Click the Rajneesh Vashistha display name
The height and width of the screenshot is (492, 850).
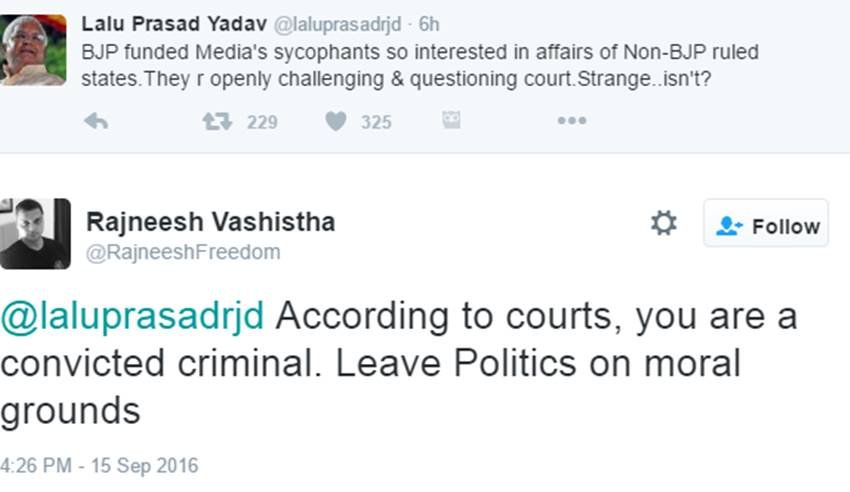click(210, 221)
